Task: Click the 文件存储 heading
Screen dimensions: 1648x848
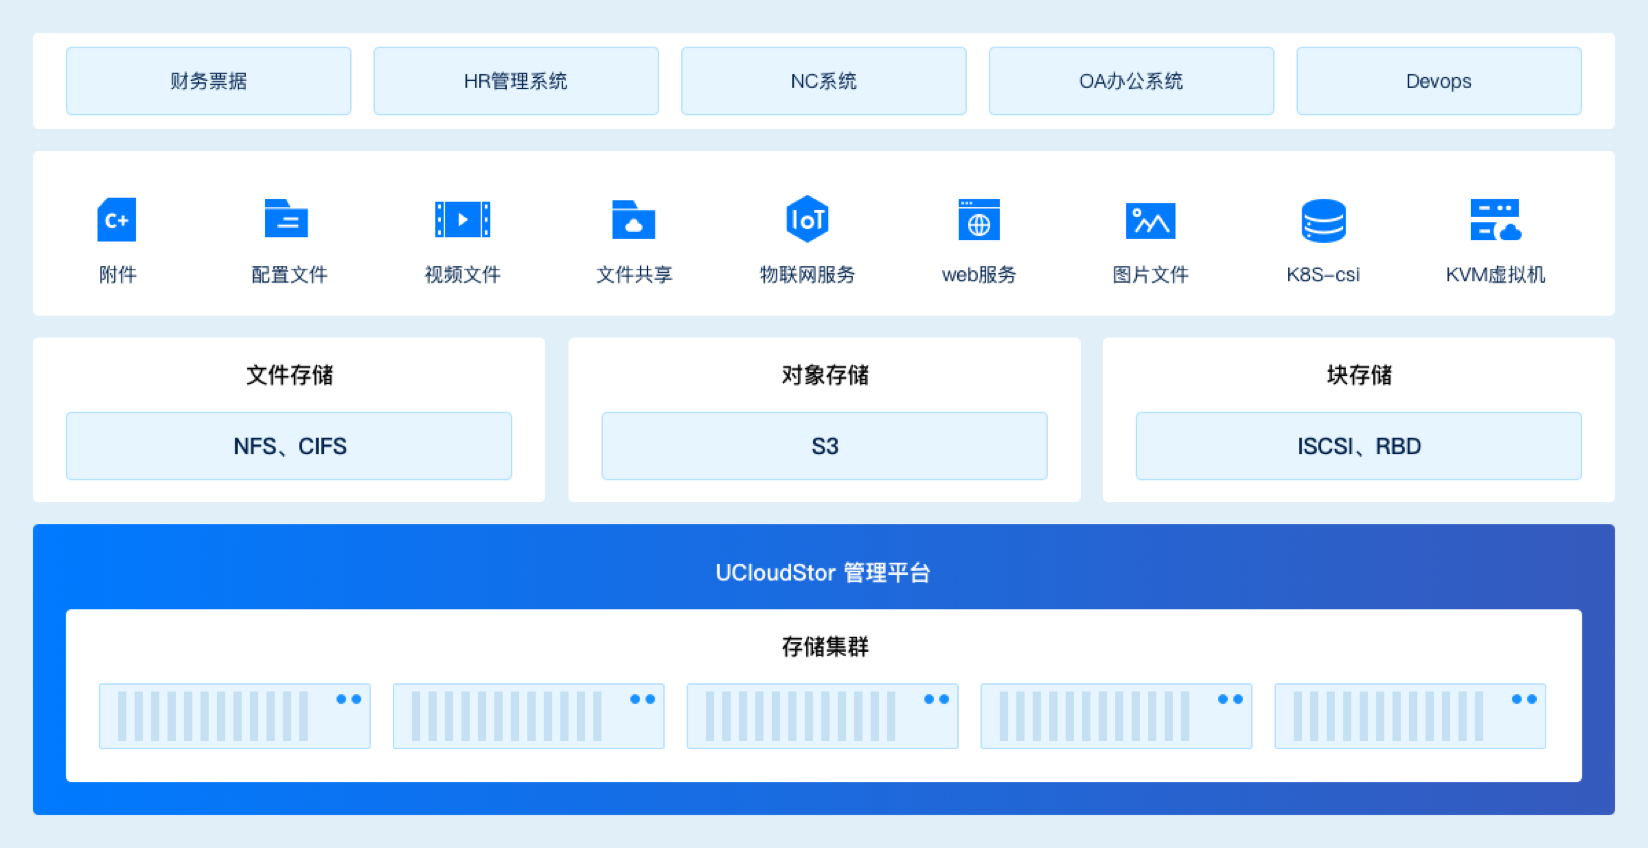Action: (290, 375)
